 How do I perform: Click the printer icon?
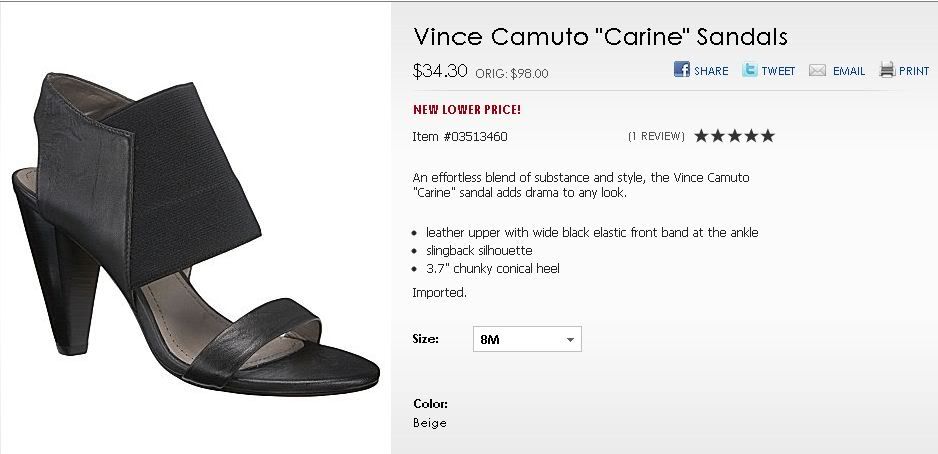(x=886, y=70)
